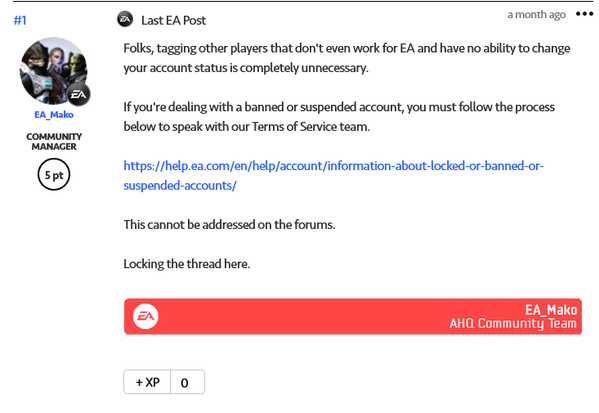599x413 pixels.
Task: Click the COMMUNITY MANAGER rank label
Action: coord(54,141)
